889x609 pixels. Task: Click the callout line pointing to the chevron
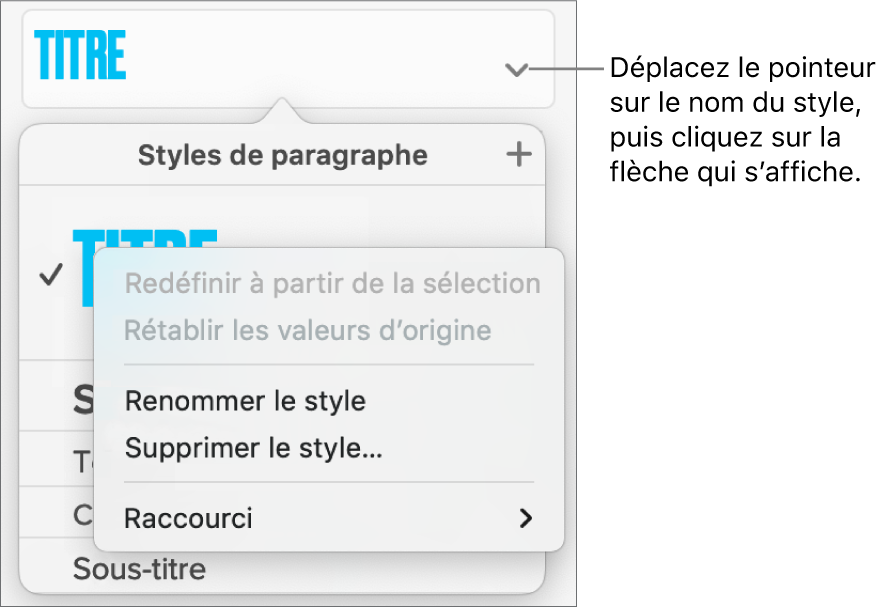click(565, 70)
